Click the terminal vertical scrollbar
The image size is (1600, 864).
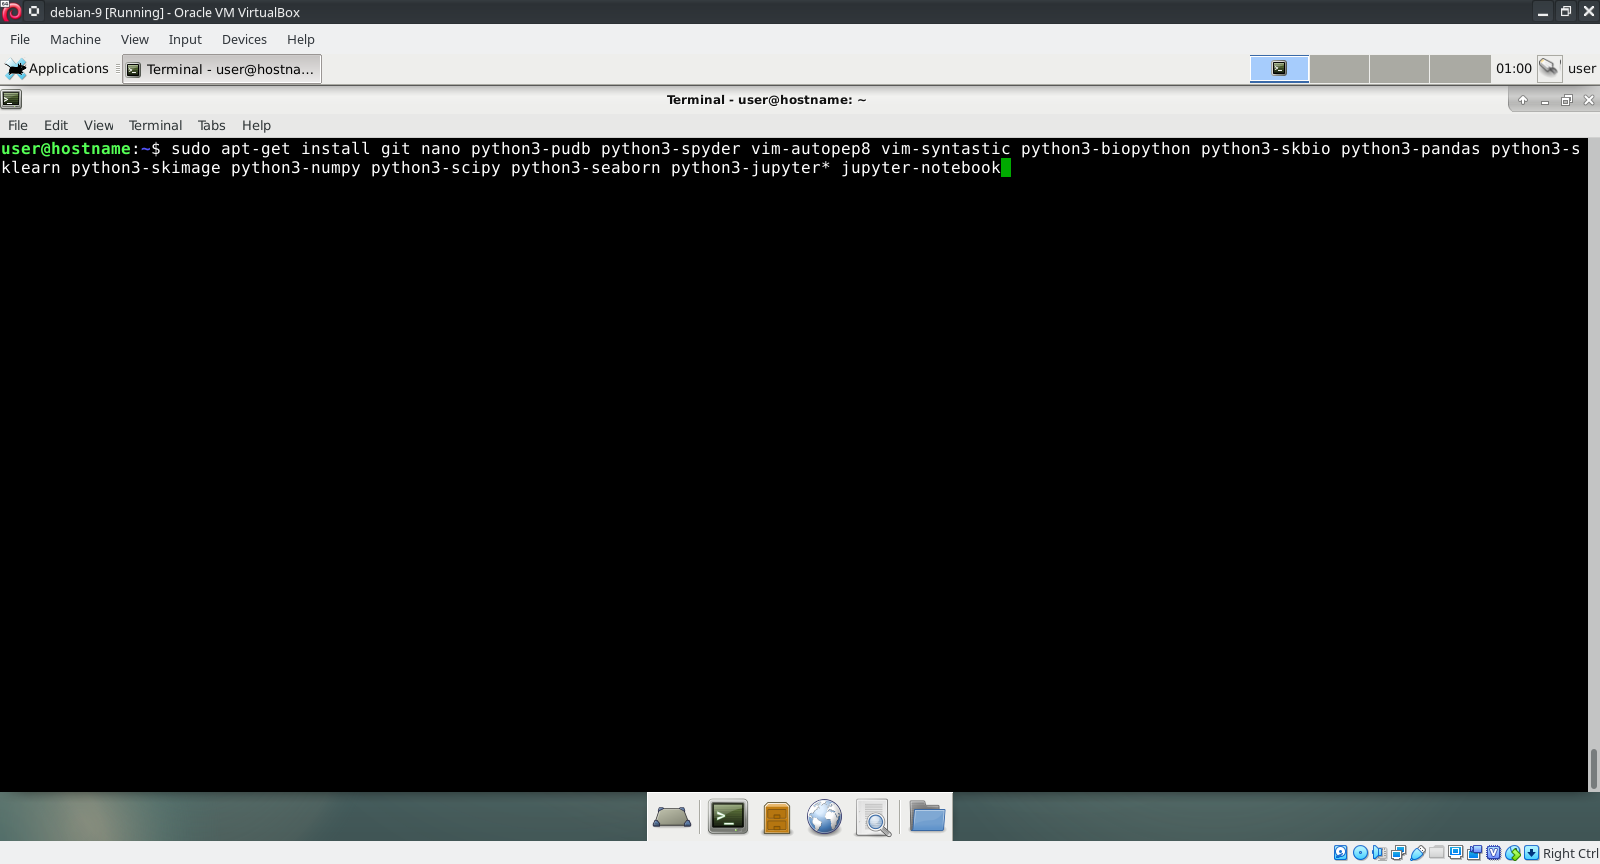point(1593,768)
